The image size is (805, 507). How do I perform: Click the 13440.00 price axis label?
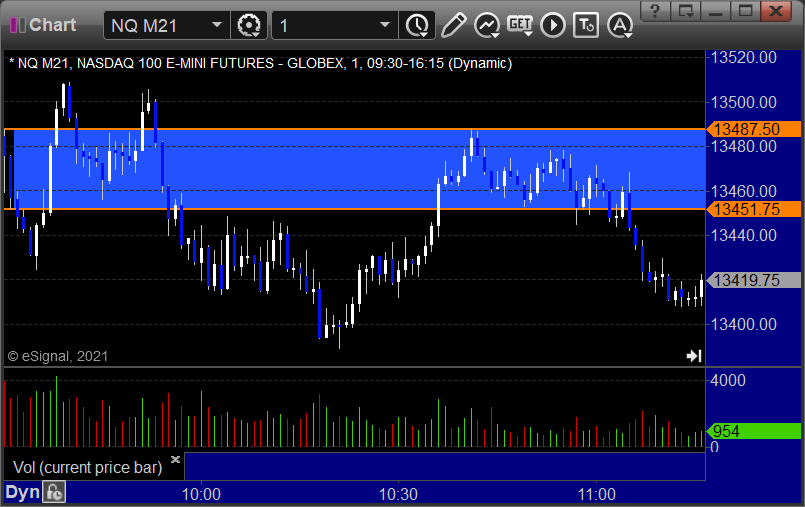[x=743, y=236]
